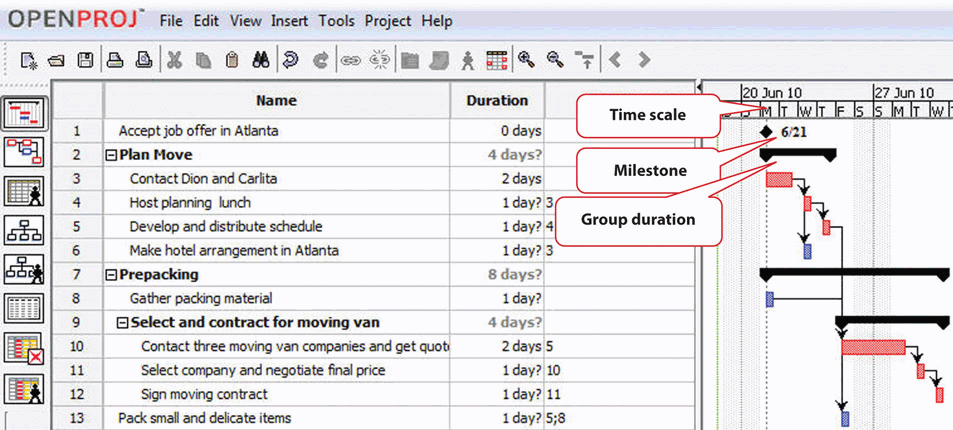Open a project with the folder icon

pyautogui.click(x=56, y=60)
